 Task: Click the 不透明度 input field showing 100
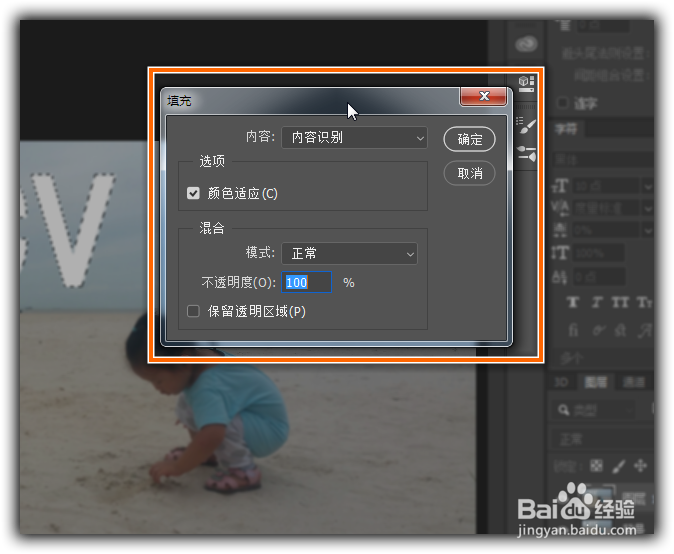click(306, 282)
